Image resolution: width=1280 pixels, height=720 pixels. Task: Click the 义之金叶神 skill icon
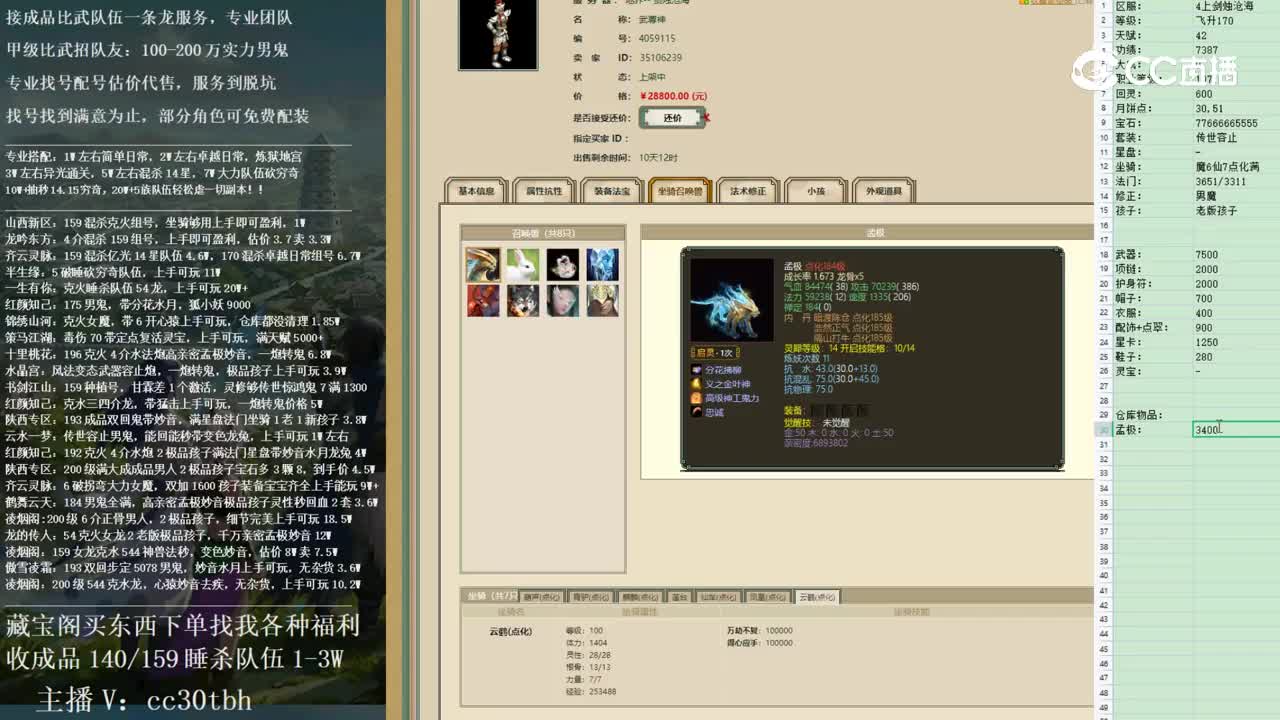pos(697,383)
